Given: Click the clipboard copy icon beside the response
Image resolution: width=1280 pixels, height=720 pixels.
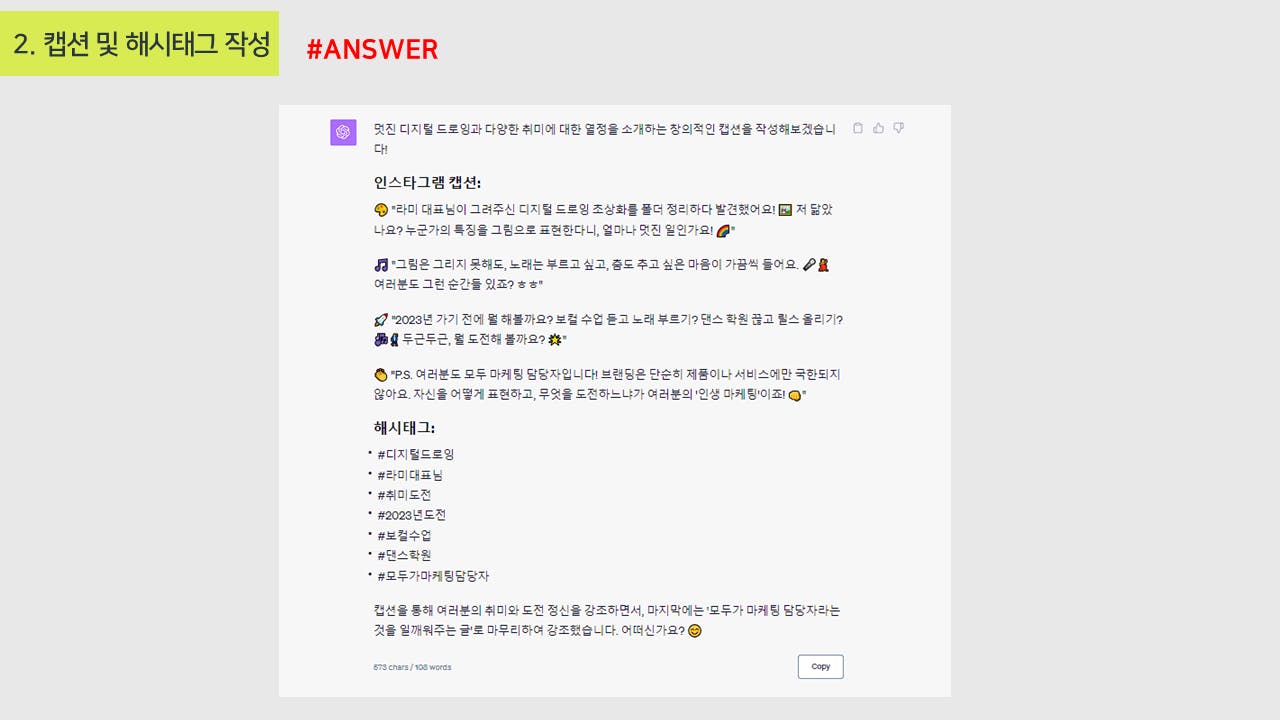Looking at the screenshot, I should tap(858, 128).
